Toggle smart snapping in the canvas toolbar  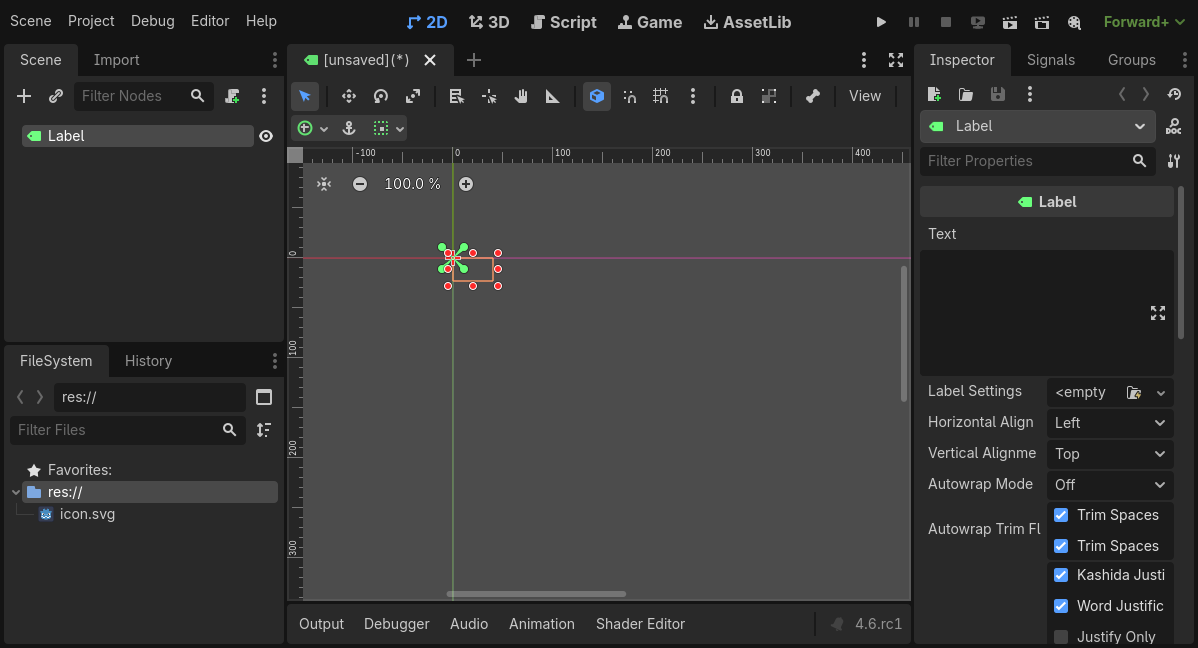tap(629, 96)
